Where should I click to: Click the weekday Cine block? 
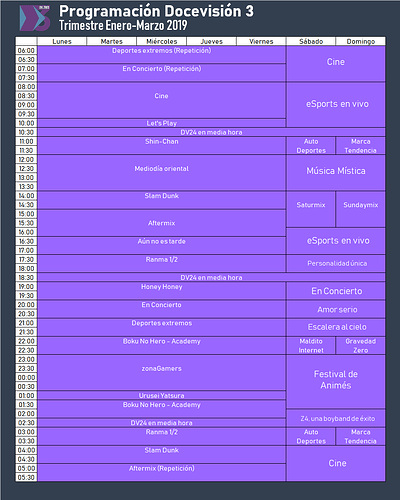[x=162, y=100]
